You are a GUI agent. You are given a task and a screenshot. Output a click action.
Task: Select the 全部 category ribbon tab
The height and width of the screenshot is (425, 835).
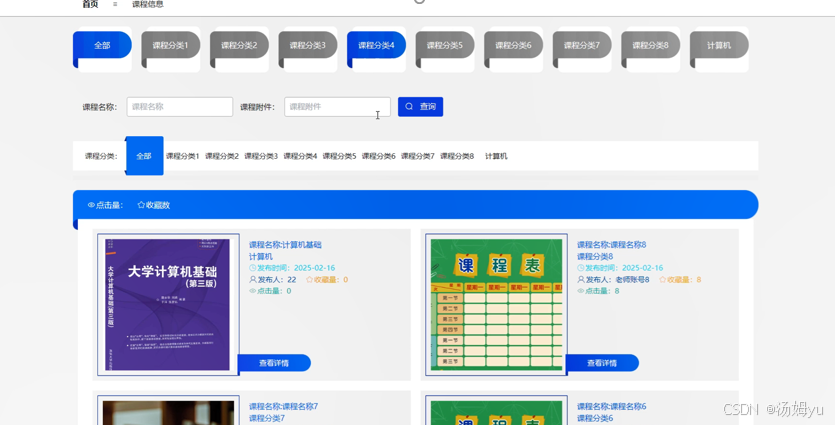click(102, 45)
